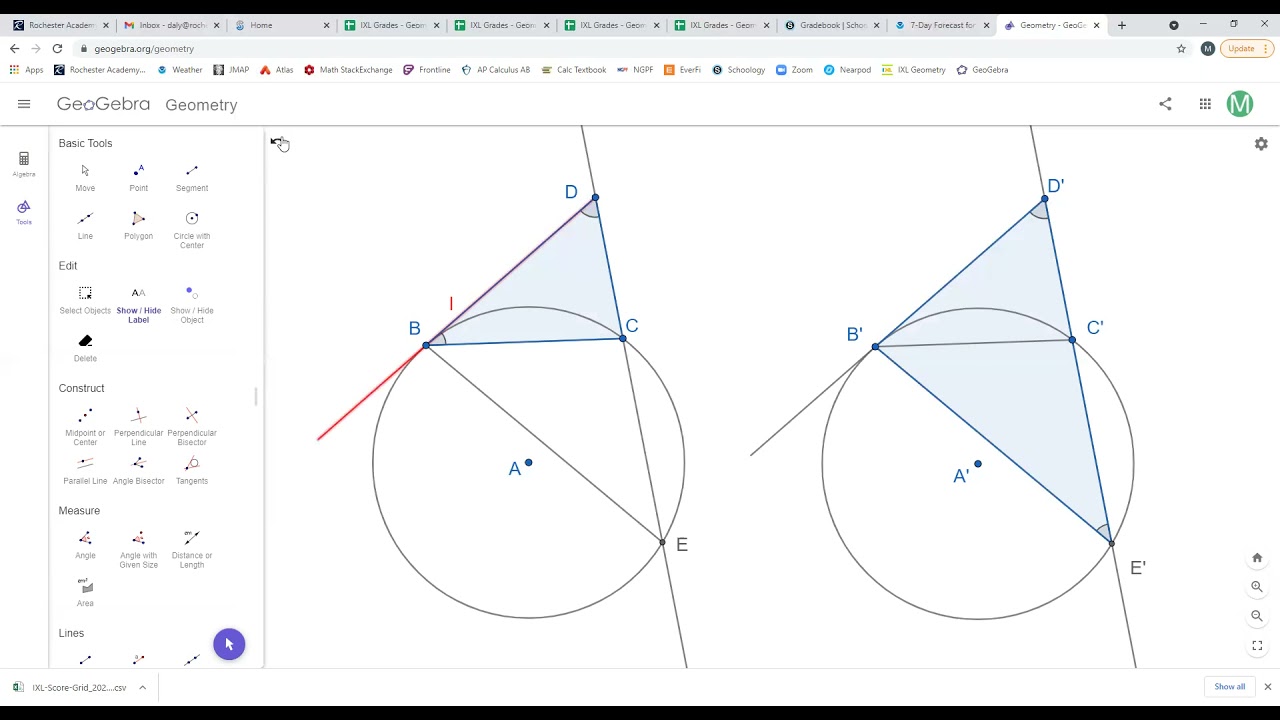This screenshot has width=1280, height=720.
Task: Open a new browser tab
Action: pos(1121,25)
